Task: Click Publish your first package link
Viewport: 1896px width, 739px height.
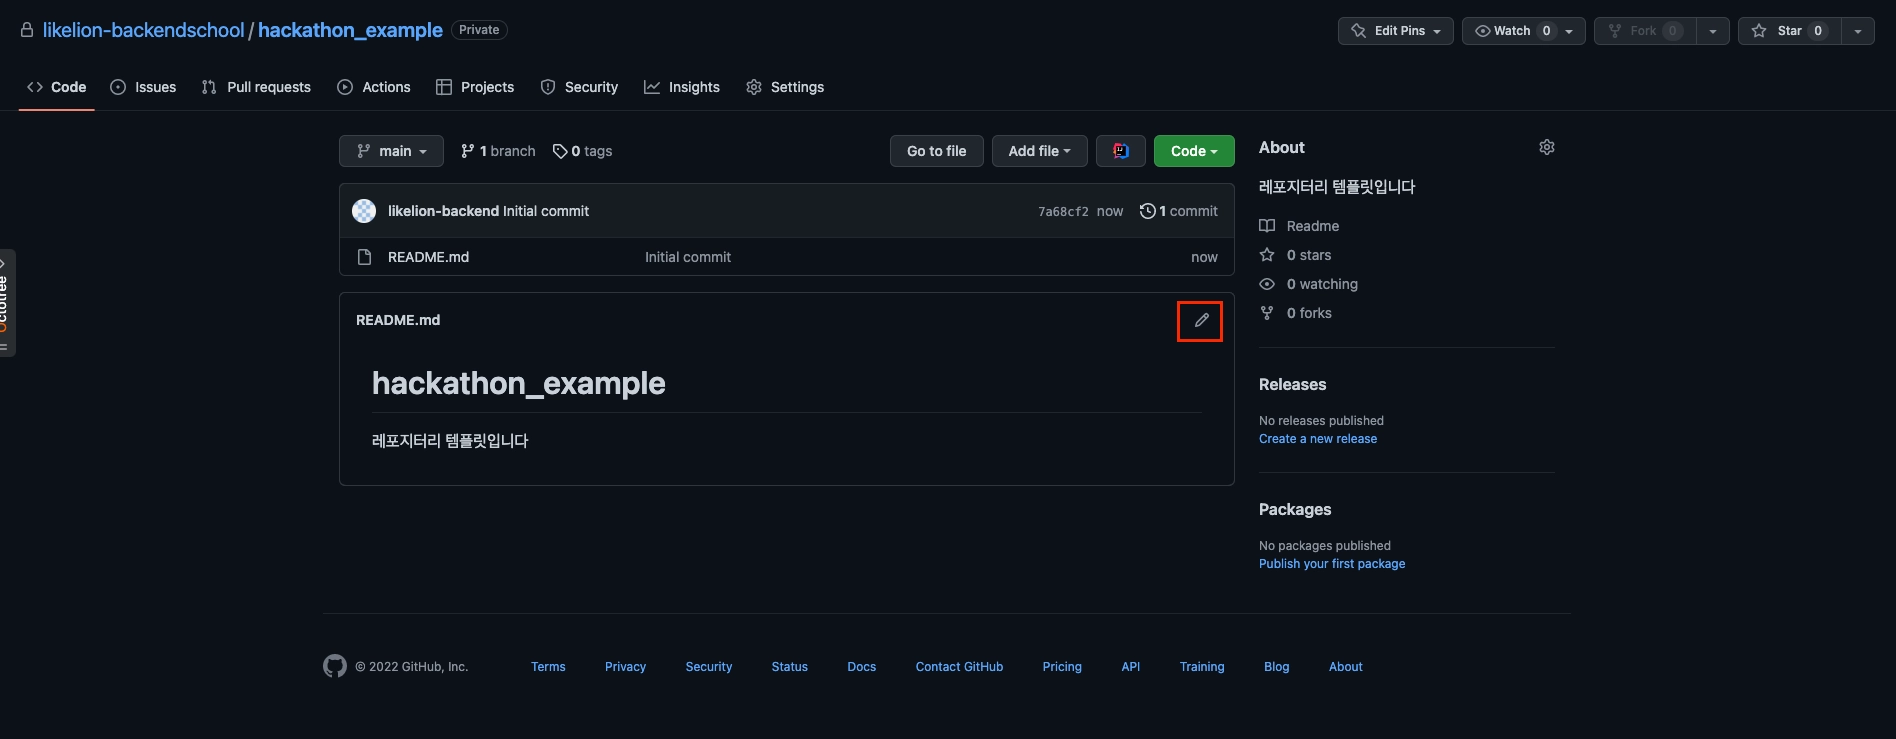Action: pos(1332,564)
